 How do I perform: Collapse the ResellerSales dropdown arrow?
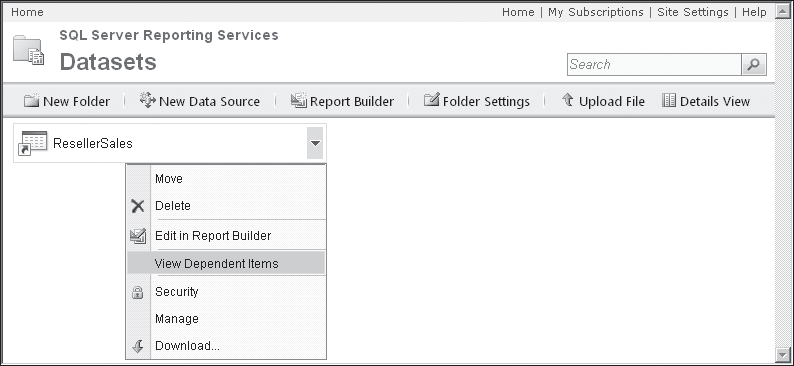click(315, 143)
